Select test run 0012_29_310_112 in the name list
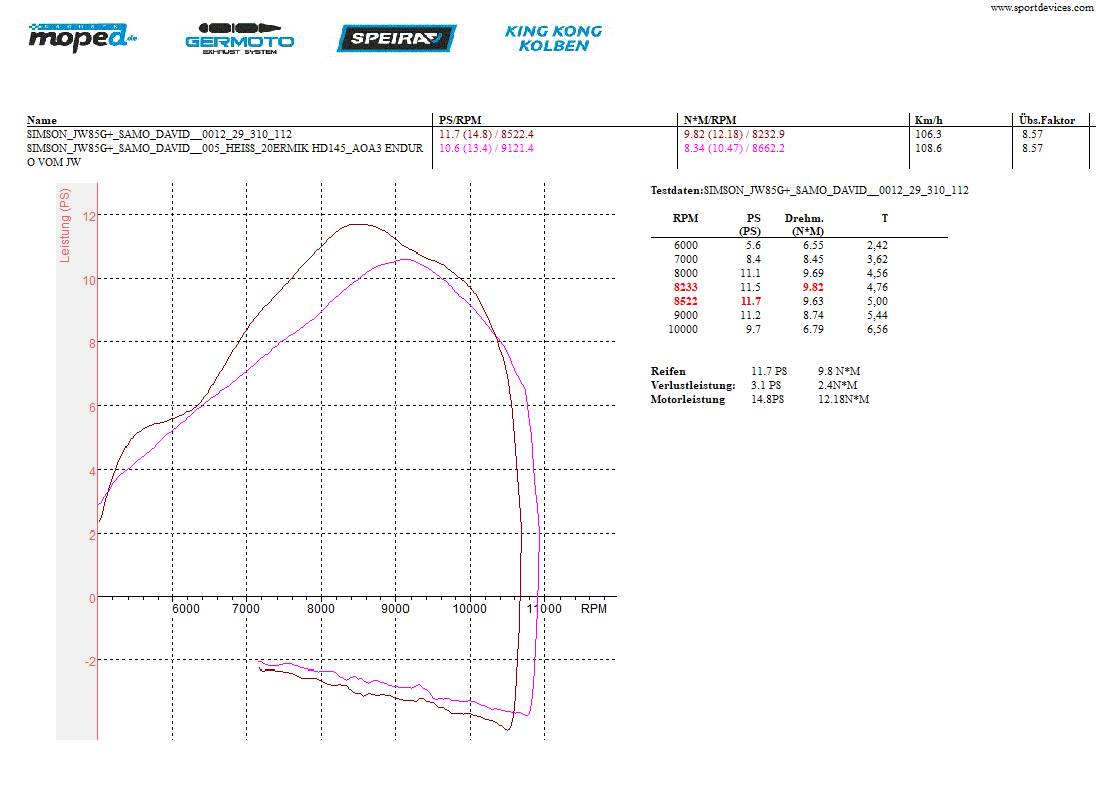The height and width of the screenshot is (790, 1118). click(x=160, y=134)
